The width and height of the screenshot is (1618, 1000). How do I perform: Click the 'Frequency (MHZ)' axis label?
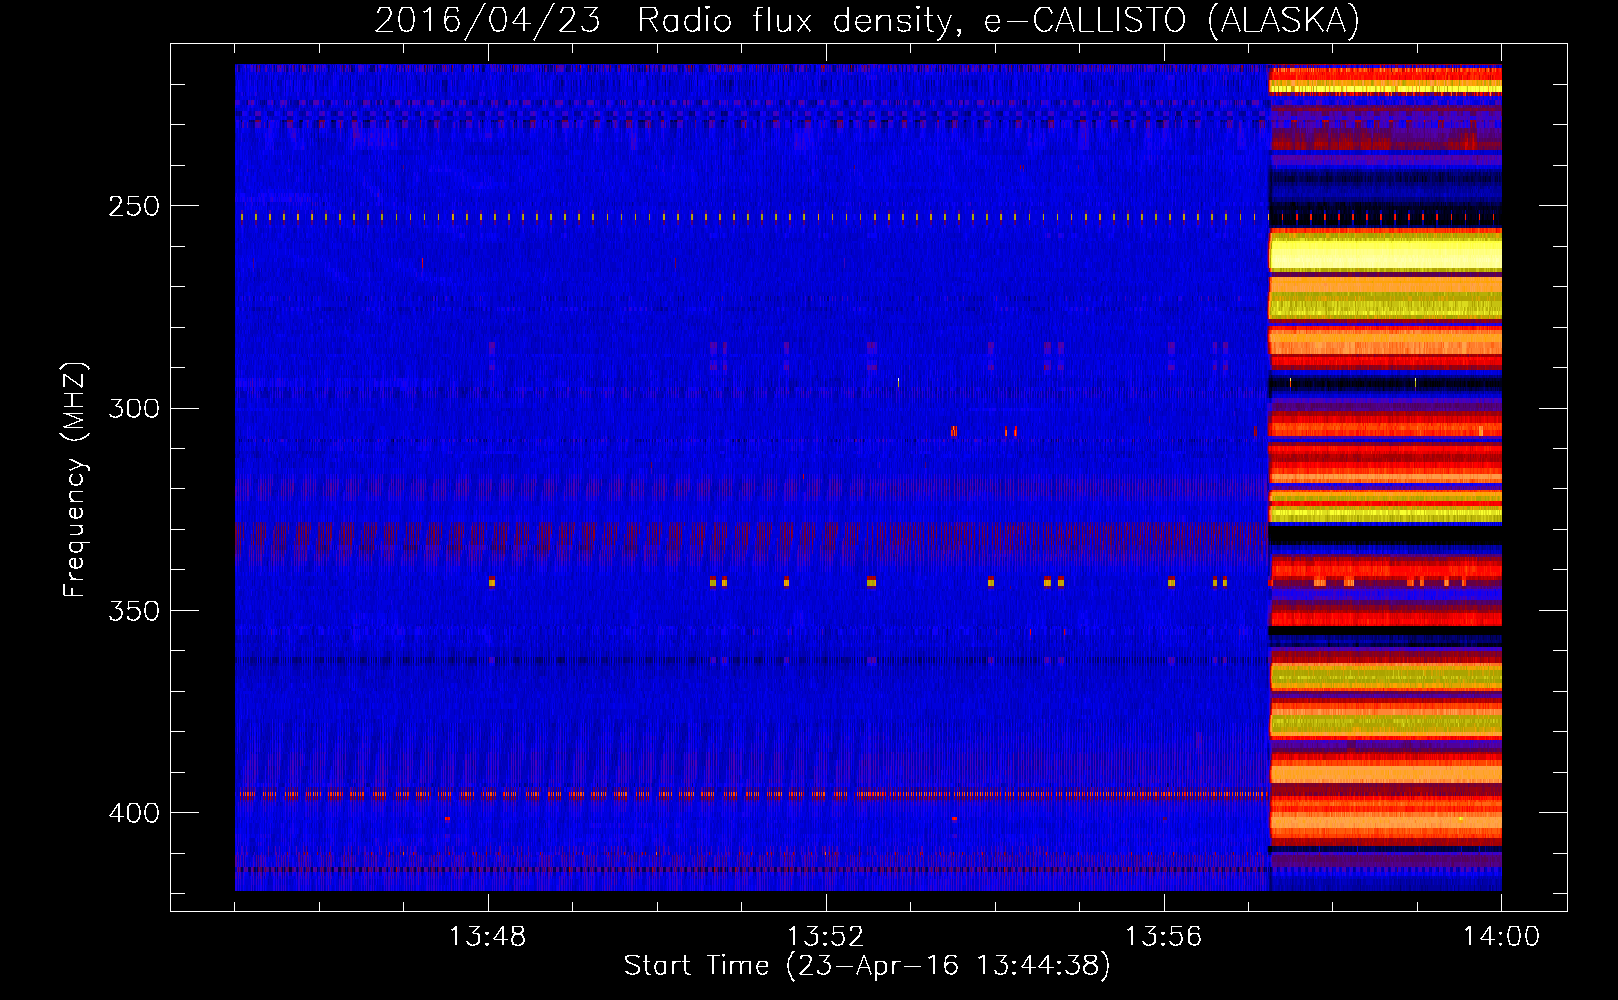click(75, 480)
